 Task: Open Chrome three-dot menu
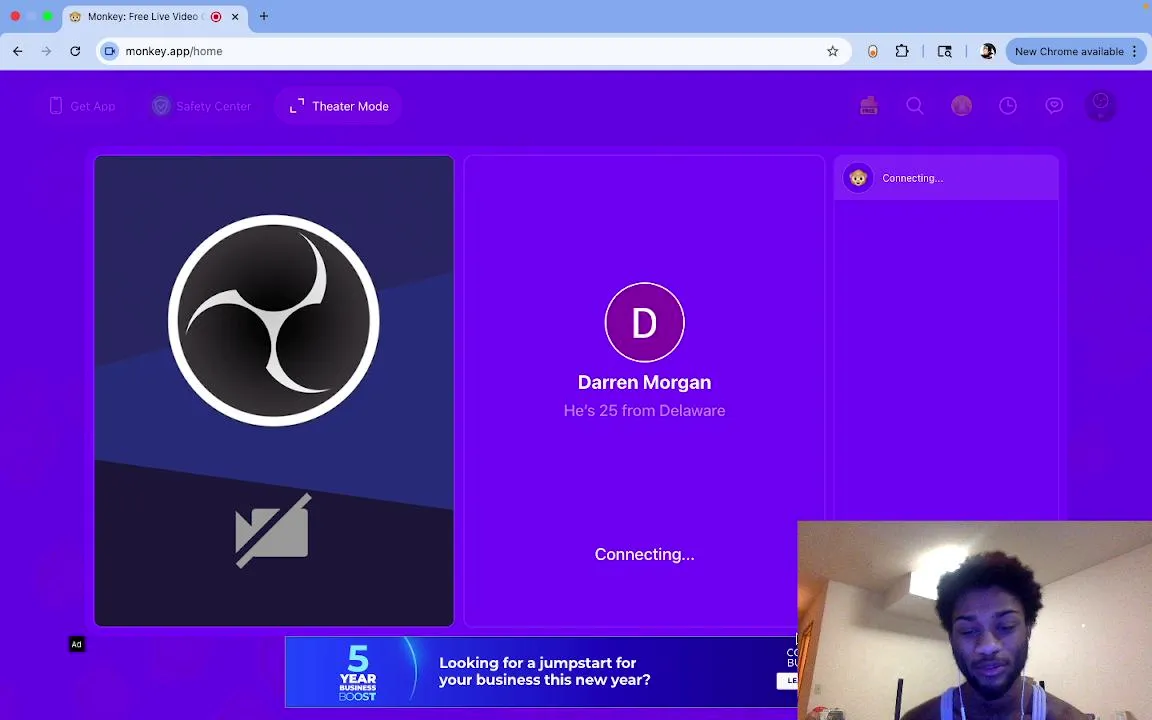pyautogui.click(x=1134, y=51)
